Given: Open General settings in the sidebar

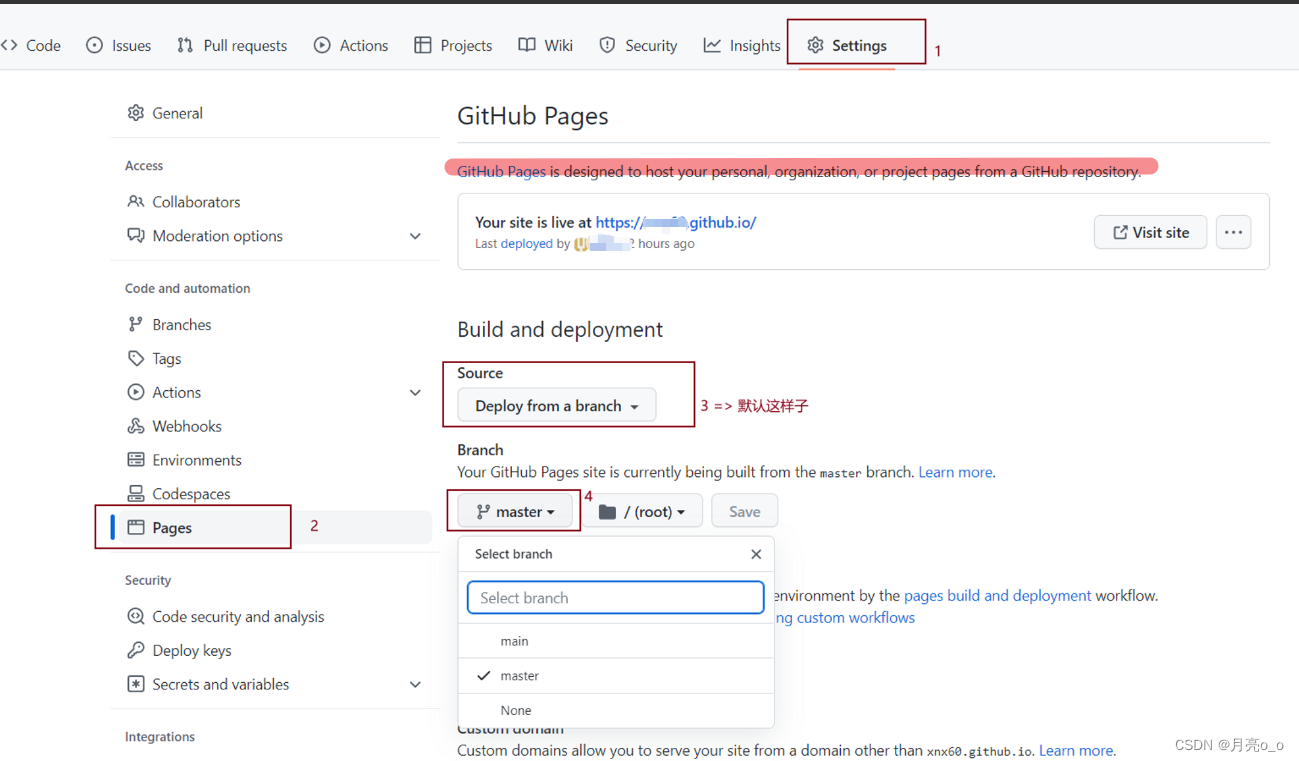Looking at the screenshot, I should click(x=274, y=113).
